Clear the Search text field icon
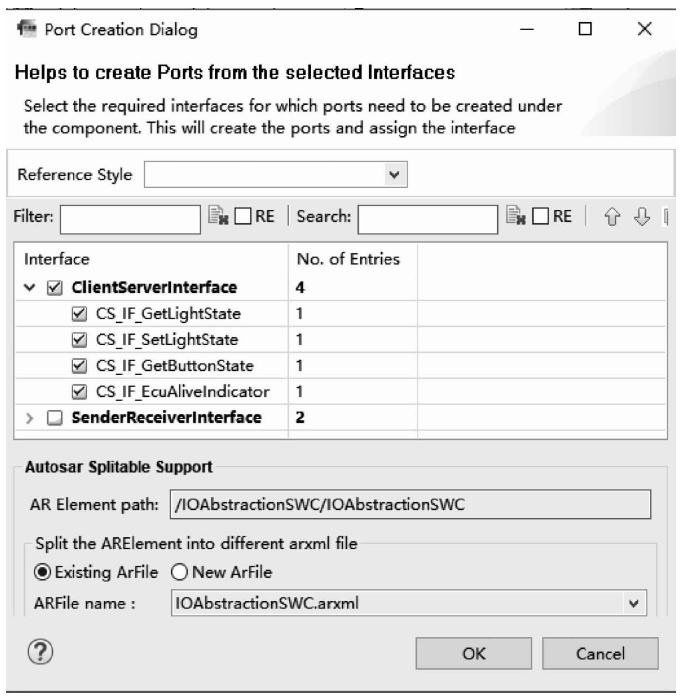Screen dimensions: 680x697 click(x=514, y=215)
